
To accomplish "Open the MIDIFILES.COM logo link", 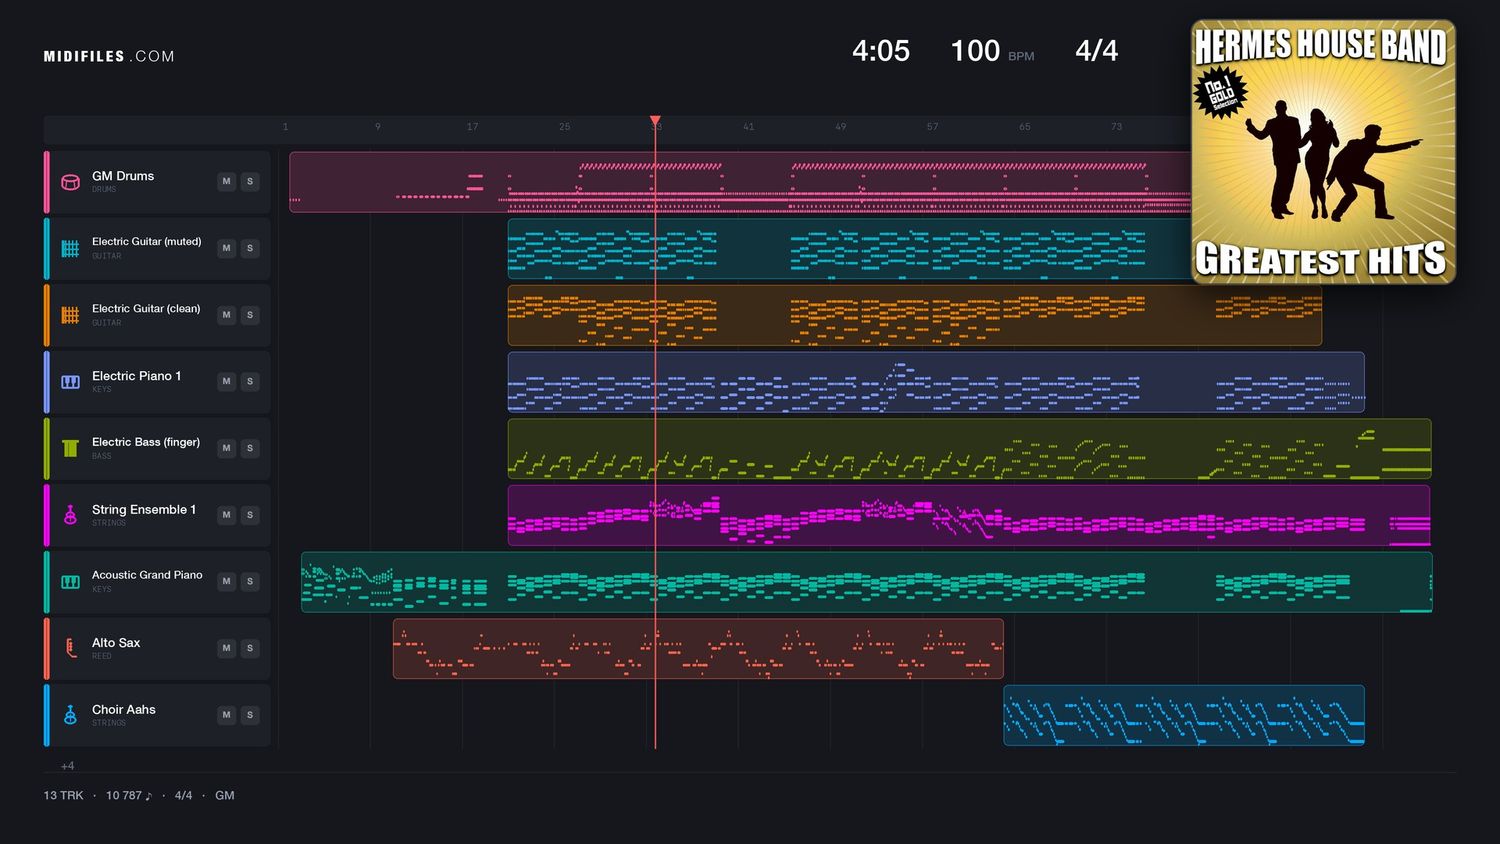I will (109, 56).
